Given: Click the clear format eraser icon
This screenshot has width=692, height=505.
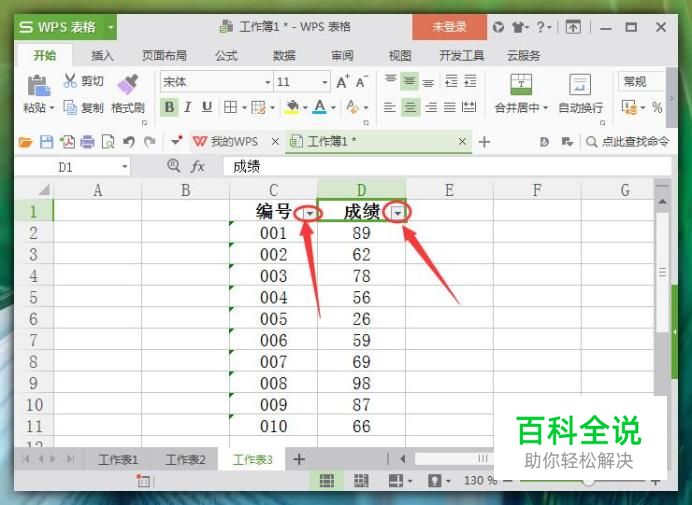Looking at the screenshot, I should coord(353,107).
